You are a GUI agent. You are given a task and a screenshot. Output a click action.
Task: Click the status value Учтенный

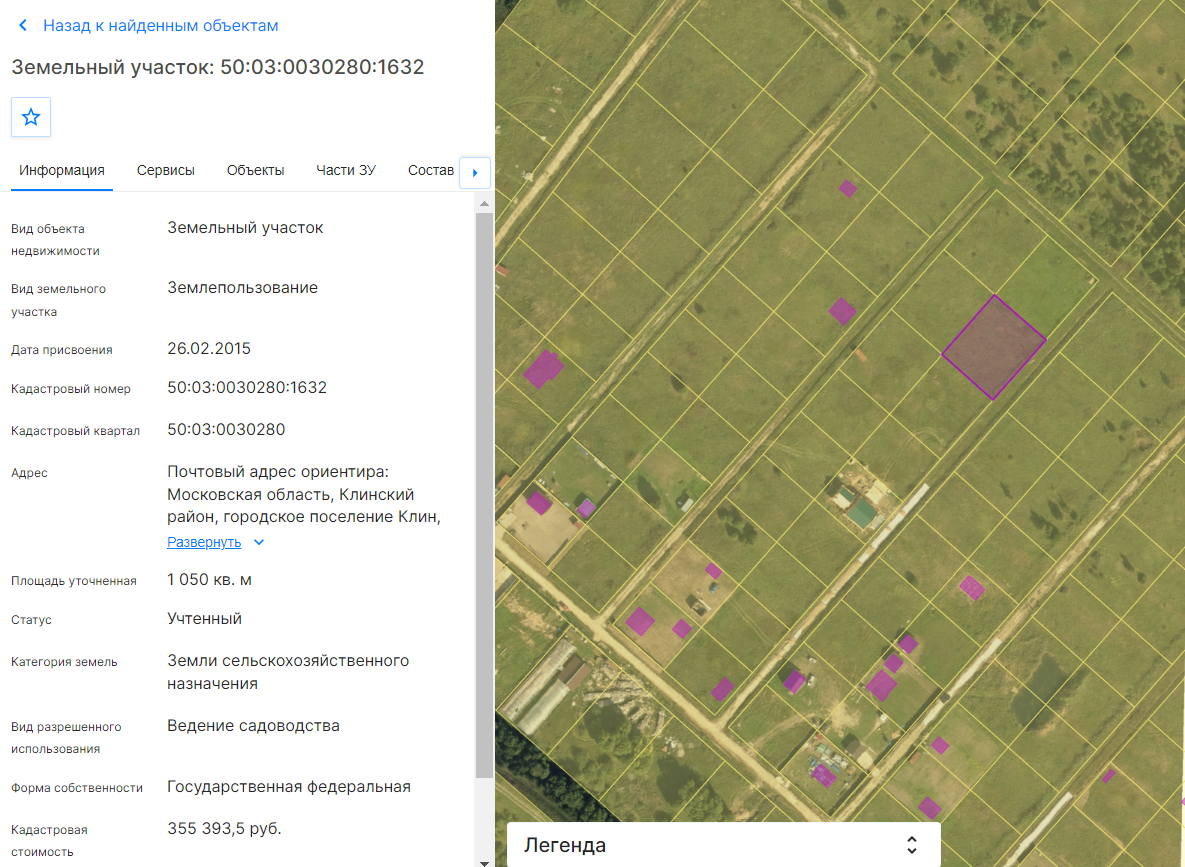click(x=204, y=619)
